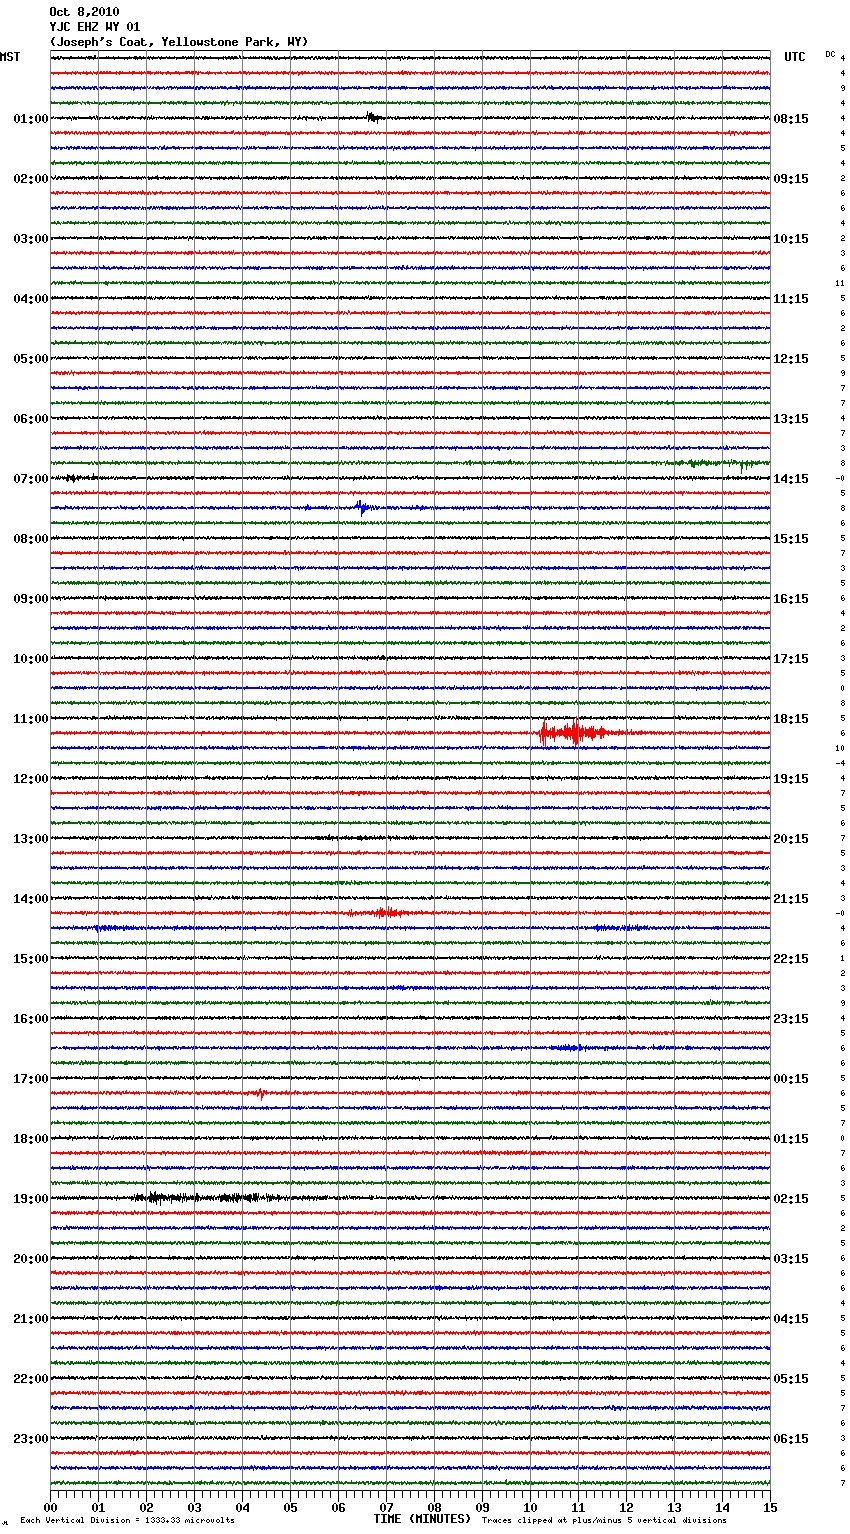Click the minute tick label '08' on the x-axis
This screenshot has width=850, height=1534.
pos(434,1507)
